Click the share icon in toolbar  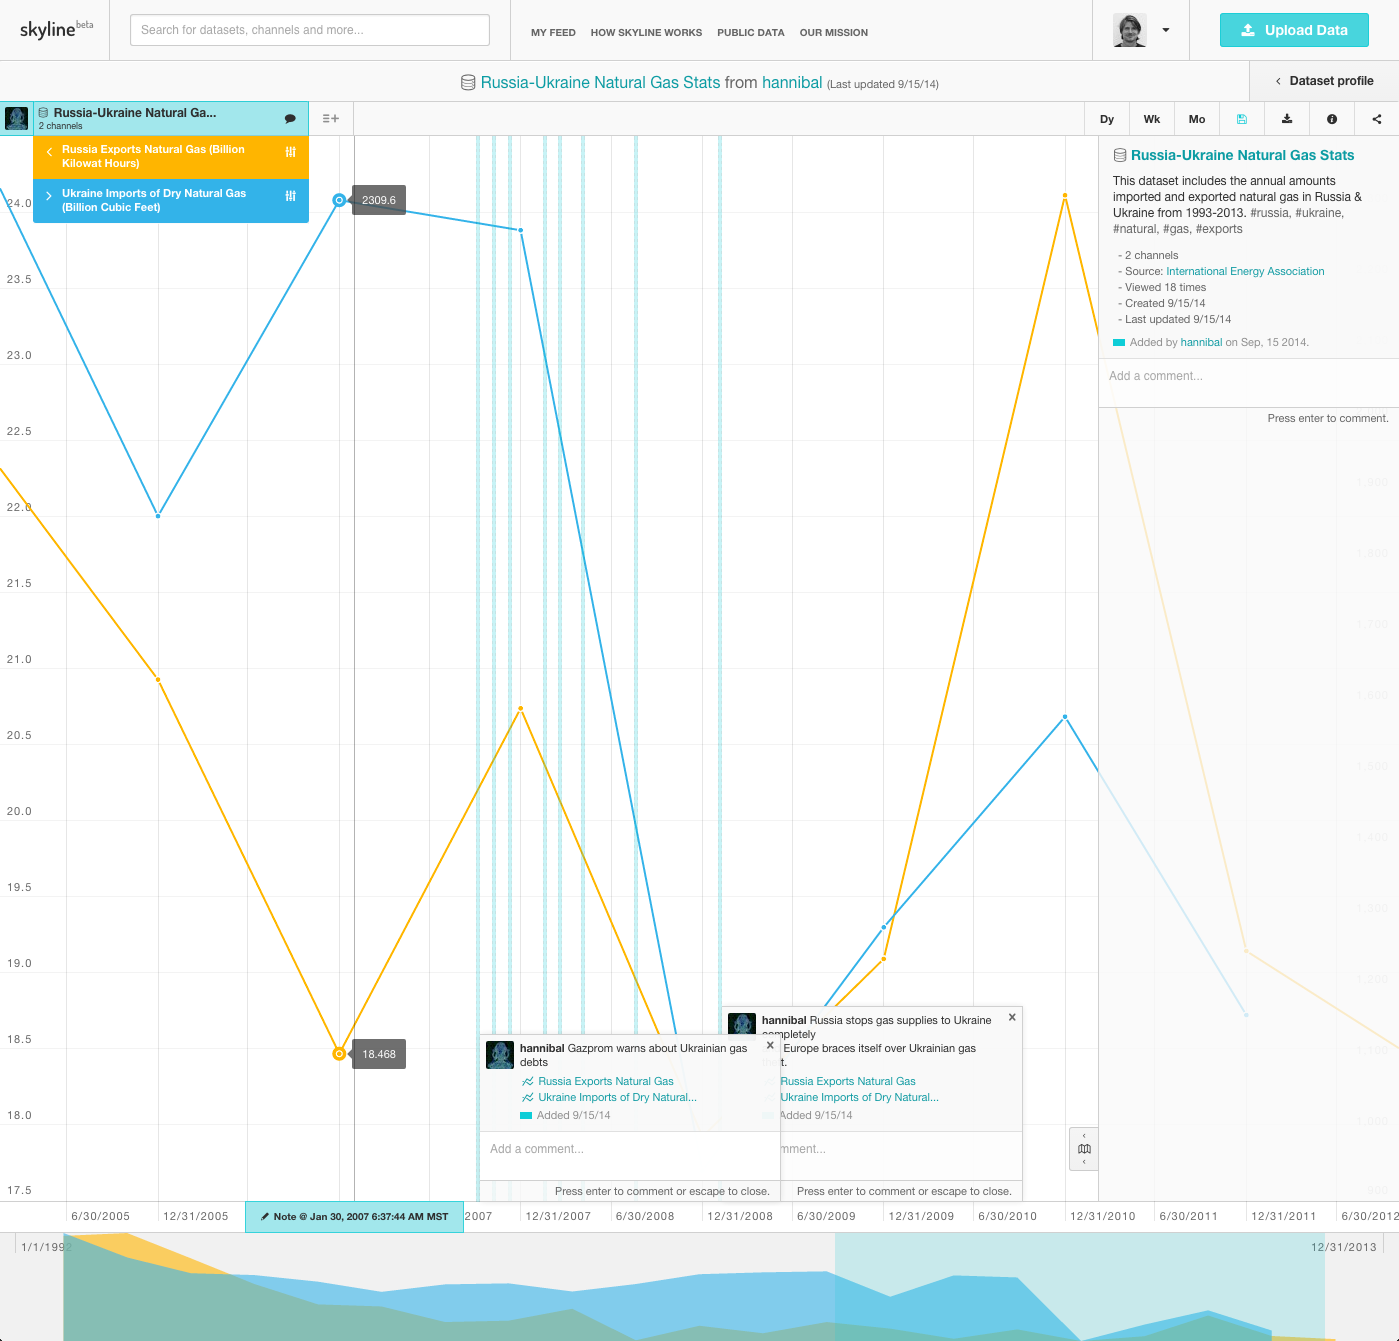(x=1377, y=119)
